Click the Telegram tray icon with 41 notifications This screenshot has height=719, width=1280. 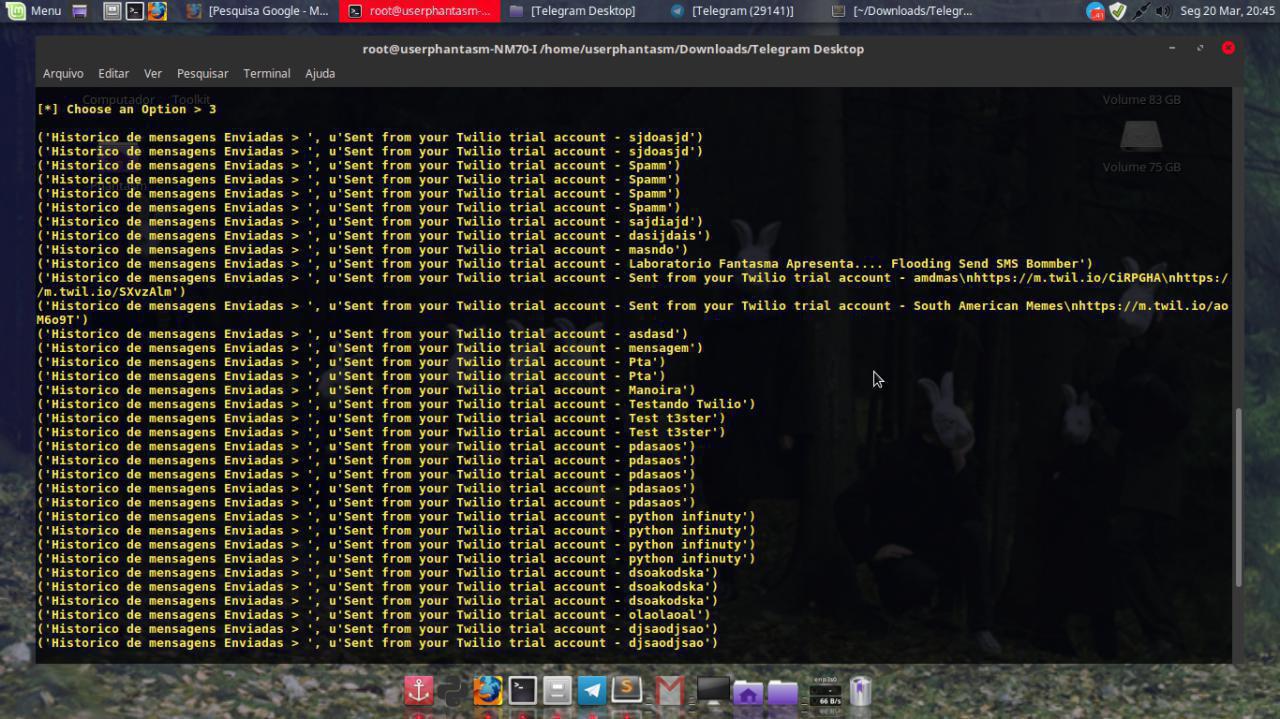pos(1093,11)
